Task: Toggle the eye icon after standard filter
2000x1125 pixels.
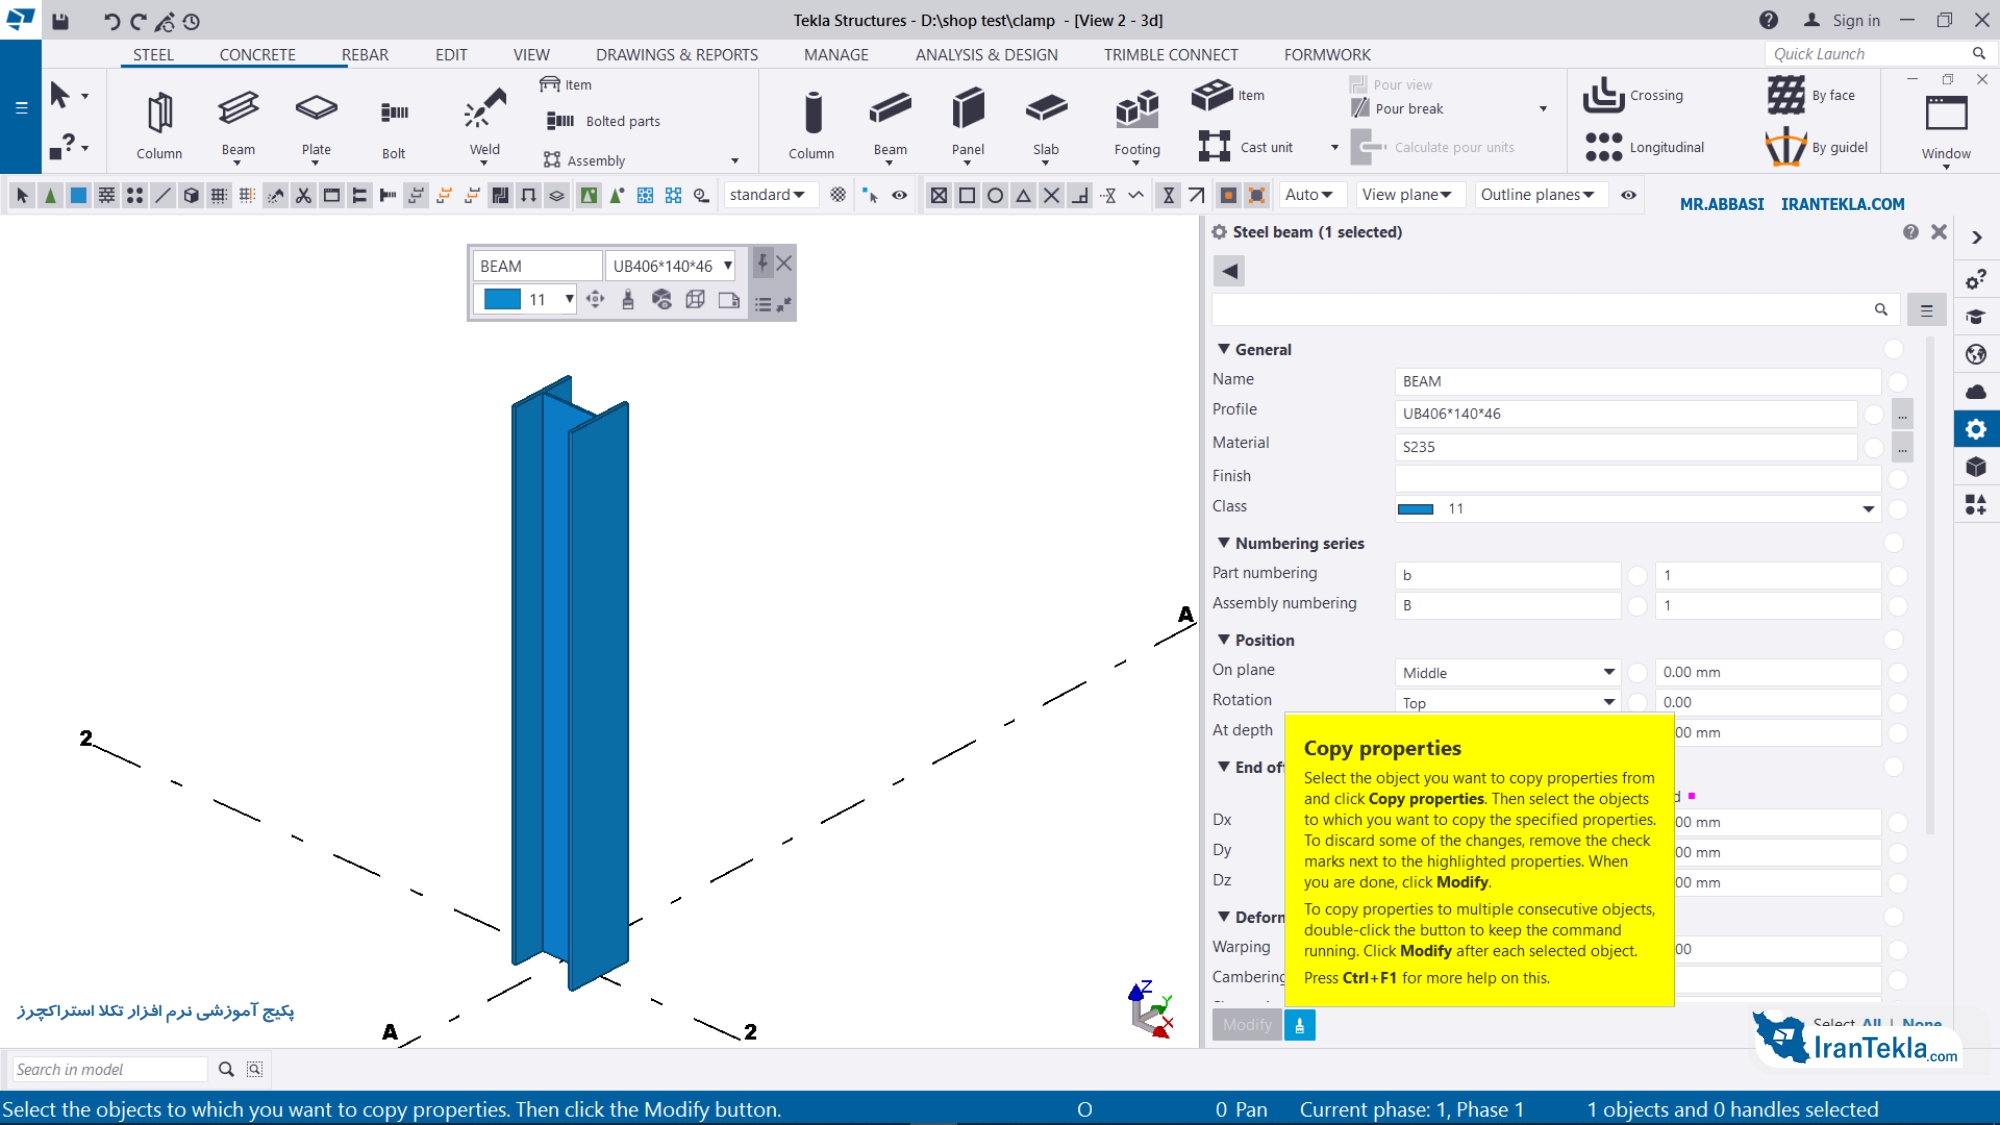Action: tap(900, 195)
